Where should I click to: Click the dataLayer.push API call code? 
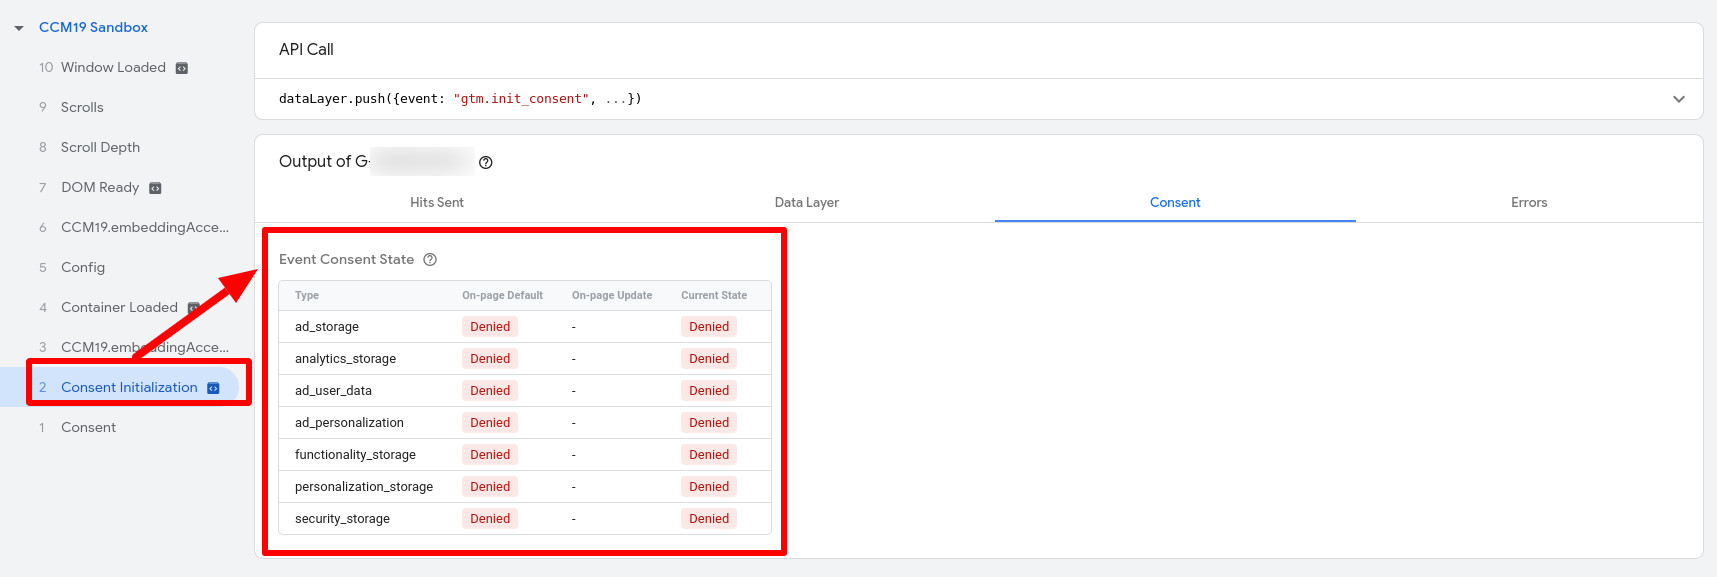(x=460, y=99)
